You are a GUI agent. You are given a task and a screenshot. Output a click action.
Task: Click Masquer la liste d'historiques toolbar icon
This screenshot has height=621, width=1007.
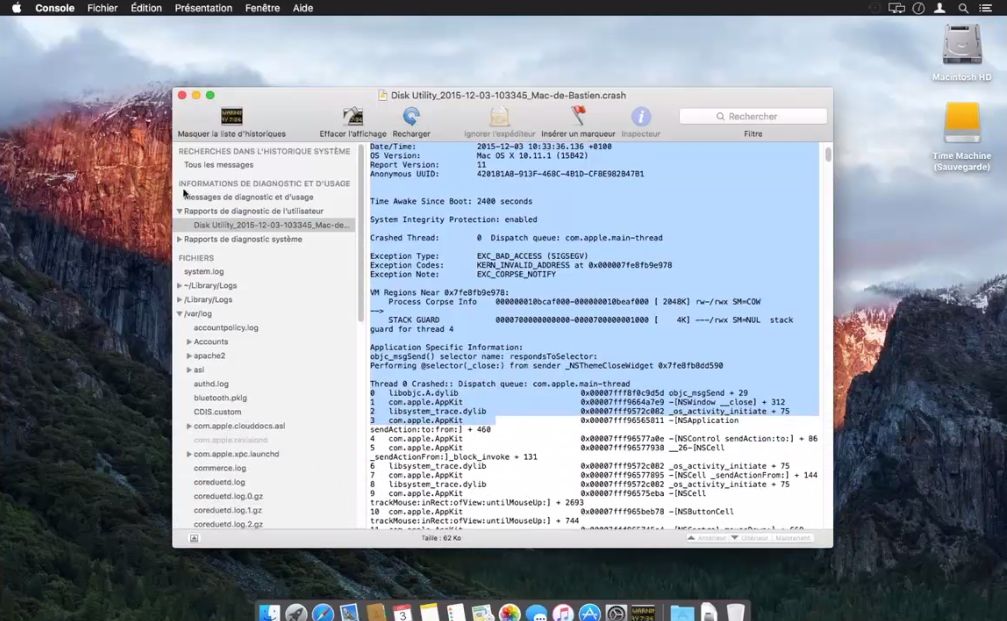pos(232,116)
